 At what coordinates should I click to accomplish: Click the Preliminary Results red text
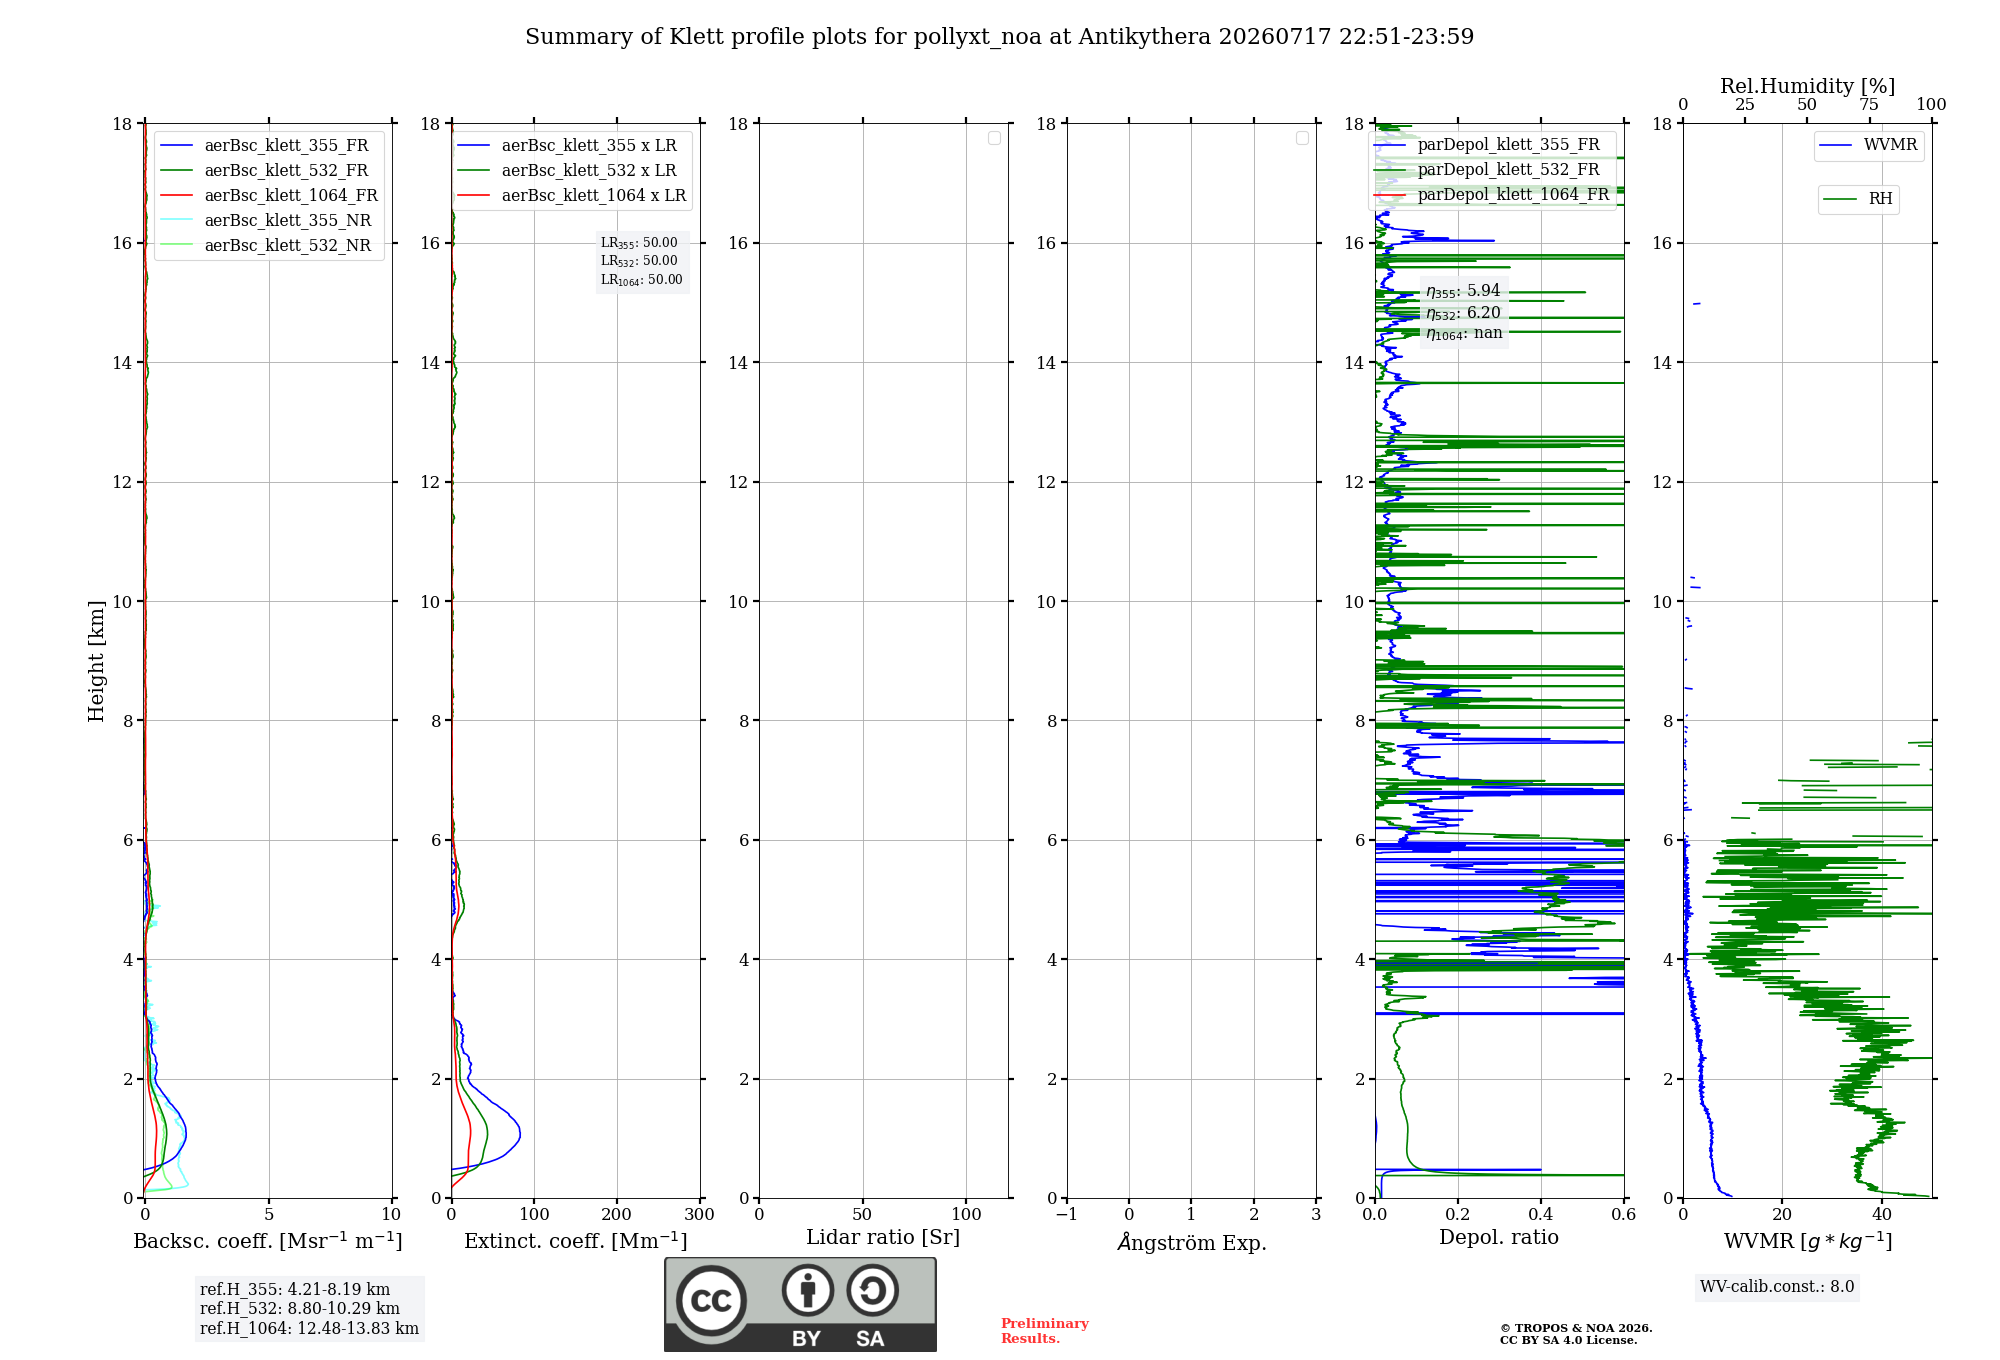1045,1331
